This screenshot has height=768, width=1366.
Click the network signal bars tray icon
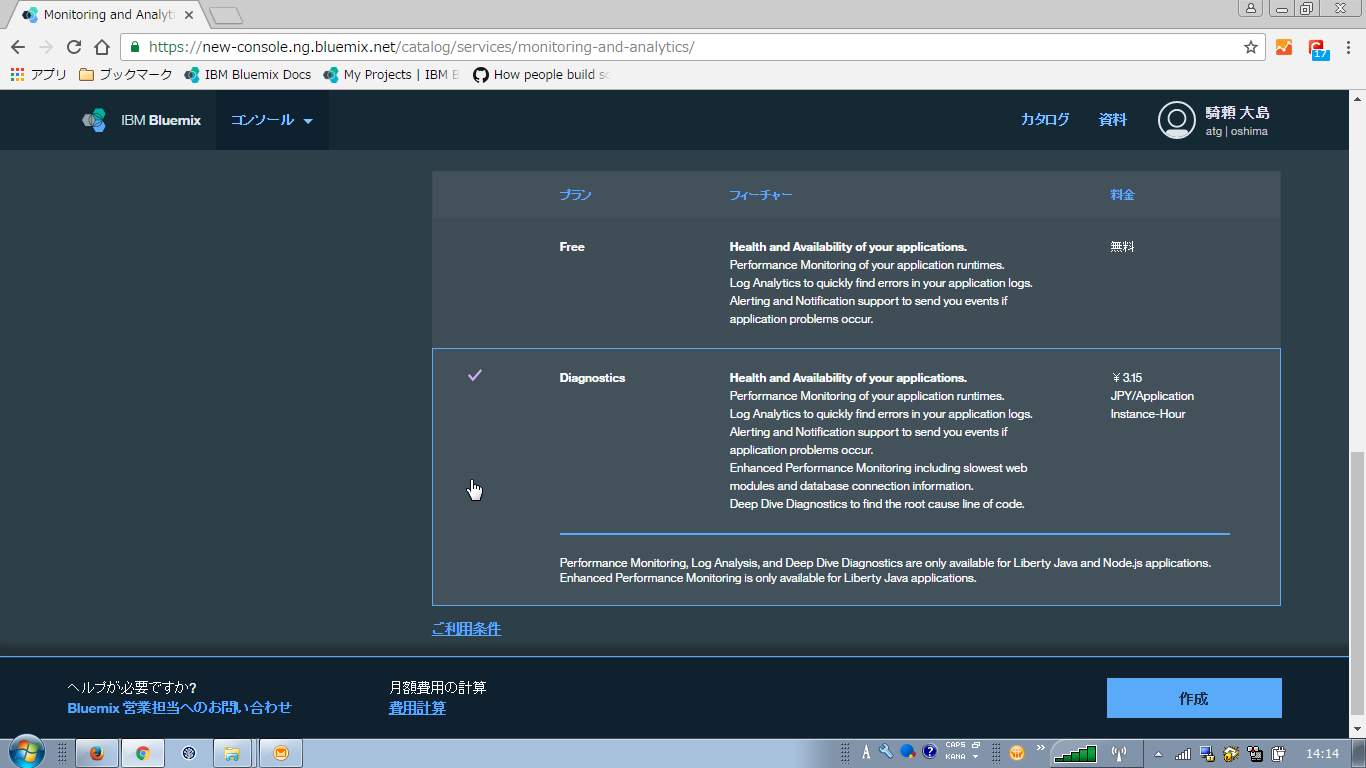(x=1183, y=754)
